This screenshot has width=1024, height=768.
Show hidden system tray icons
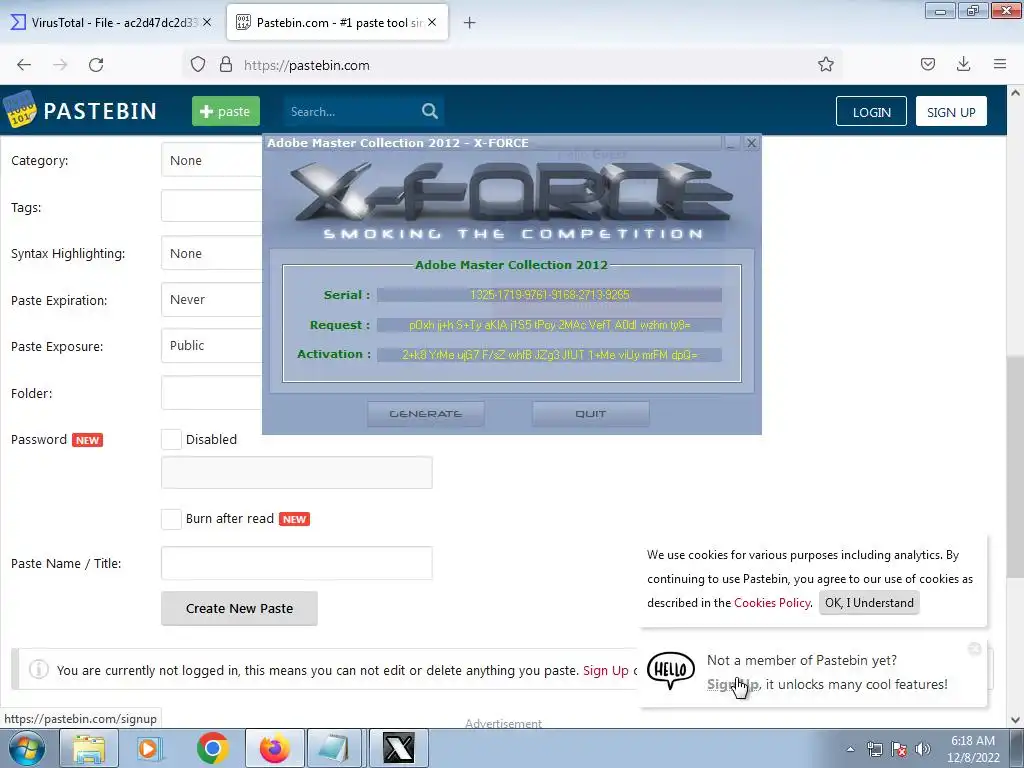coord(850,749)
